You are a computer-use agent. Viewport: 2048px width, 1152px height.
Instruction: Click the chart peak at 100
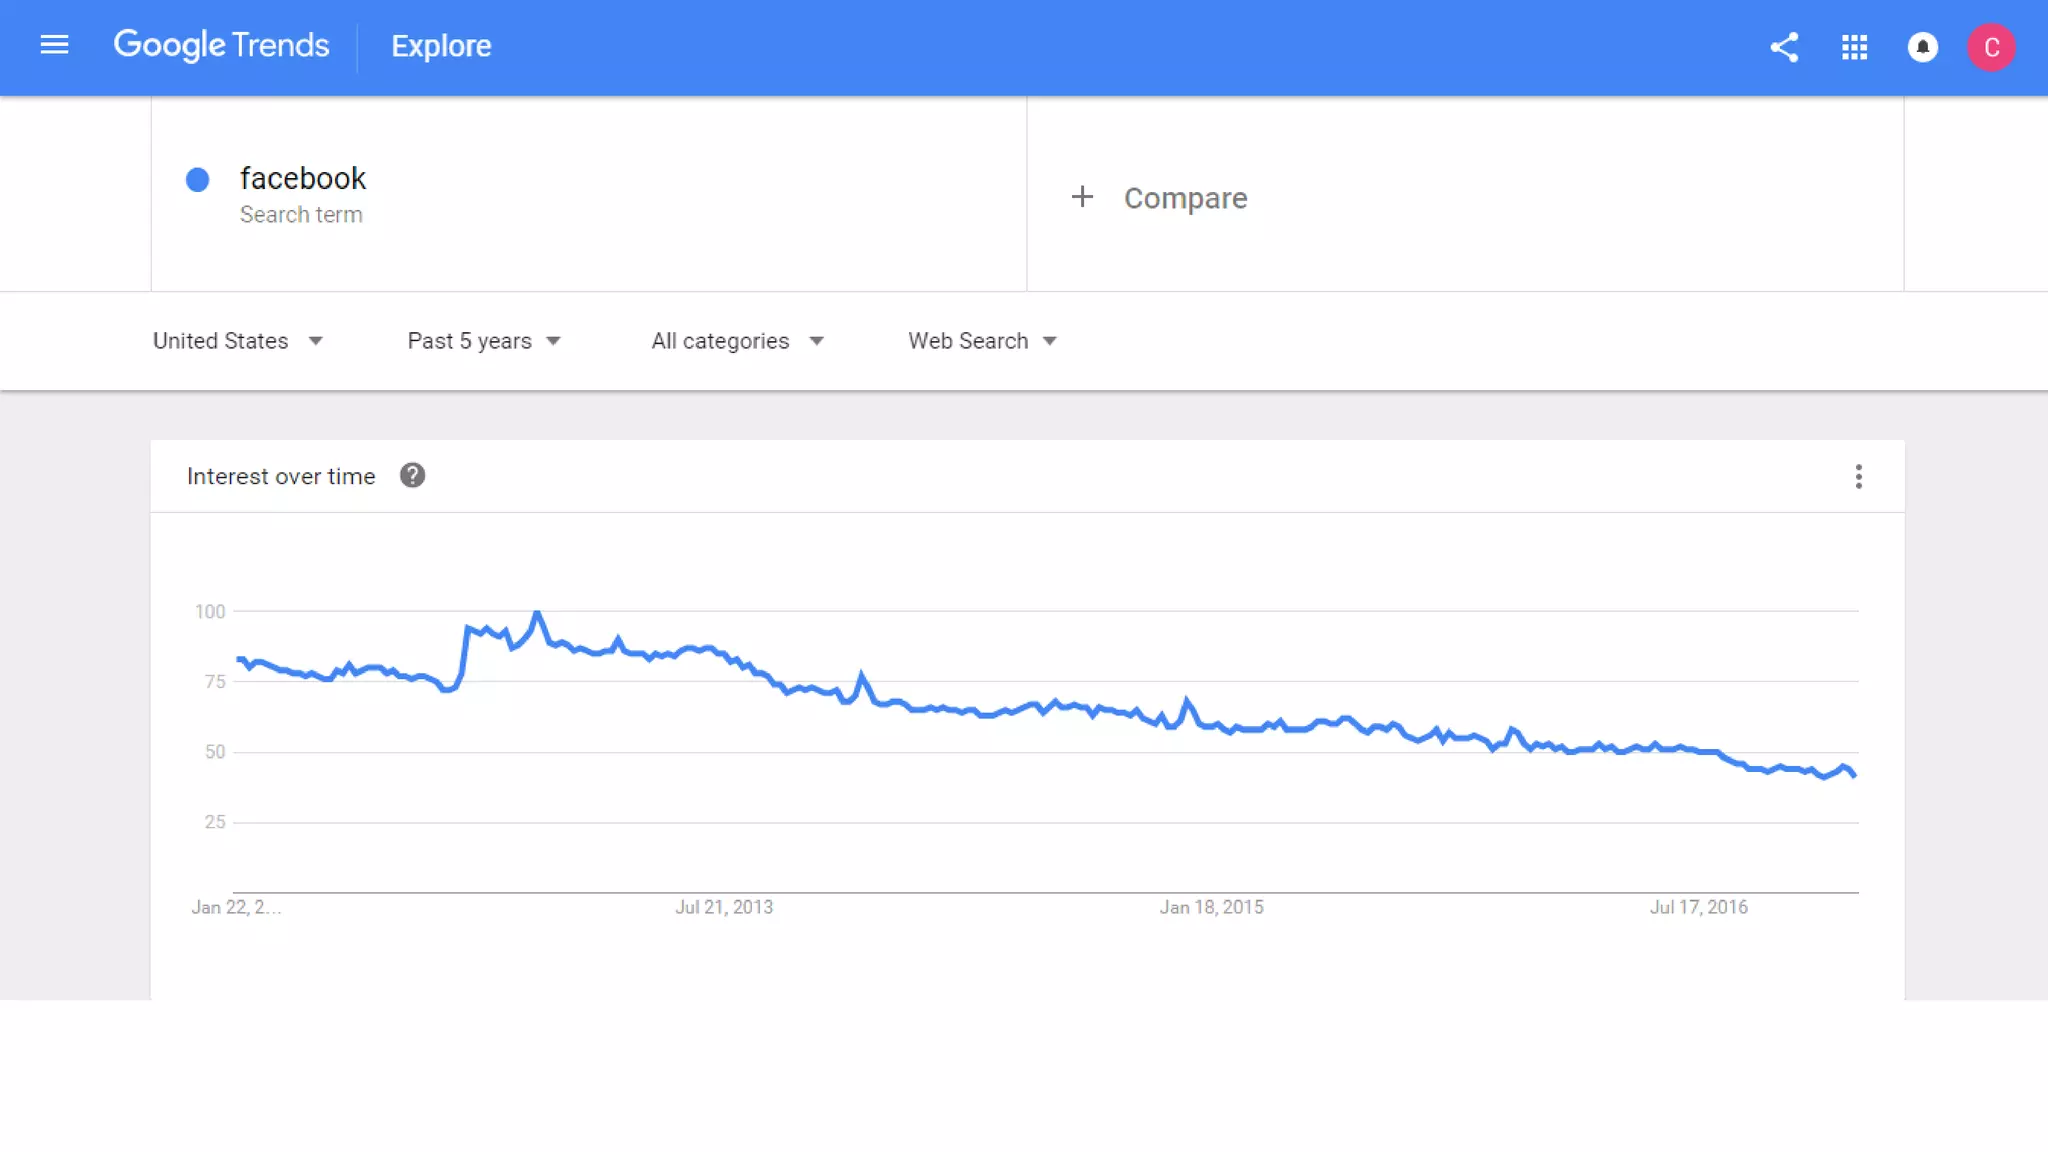point(537,613)
